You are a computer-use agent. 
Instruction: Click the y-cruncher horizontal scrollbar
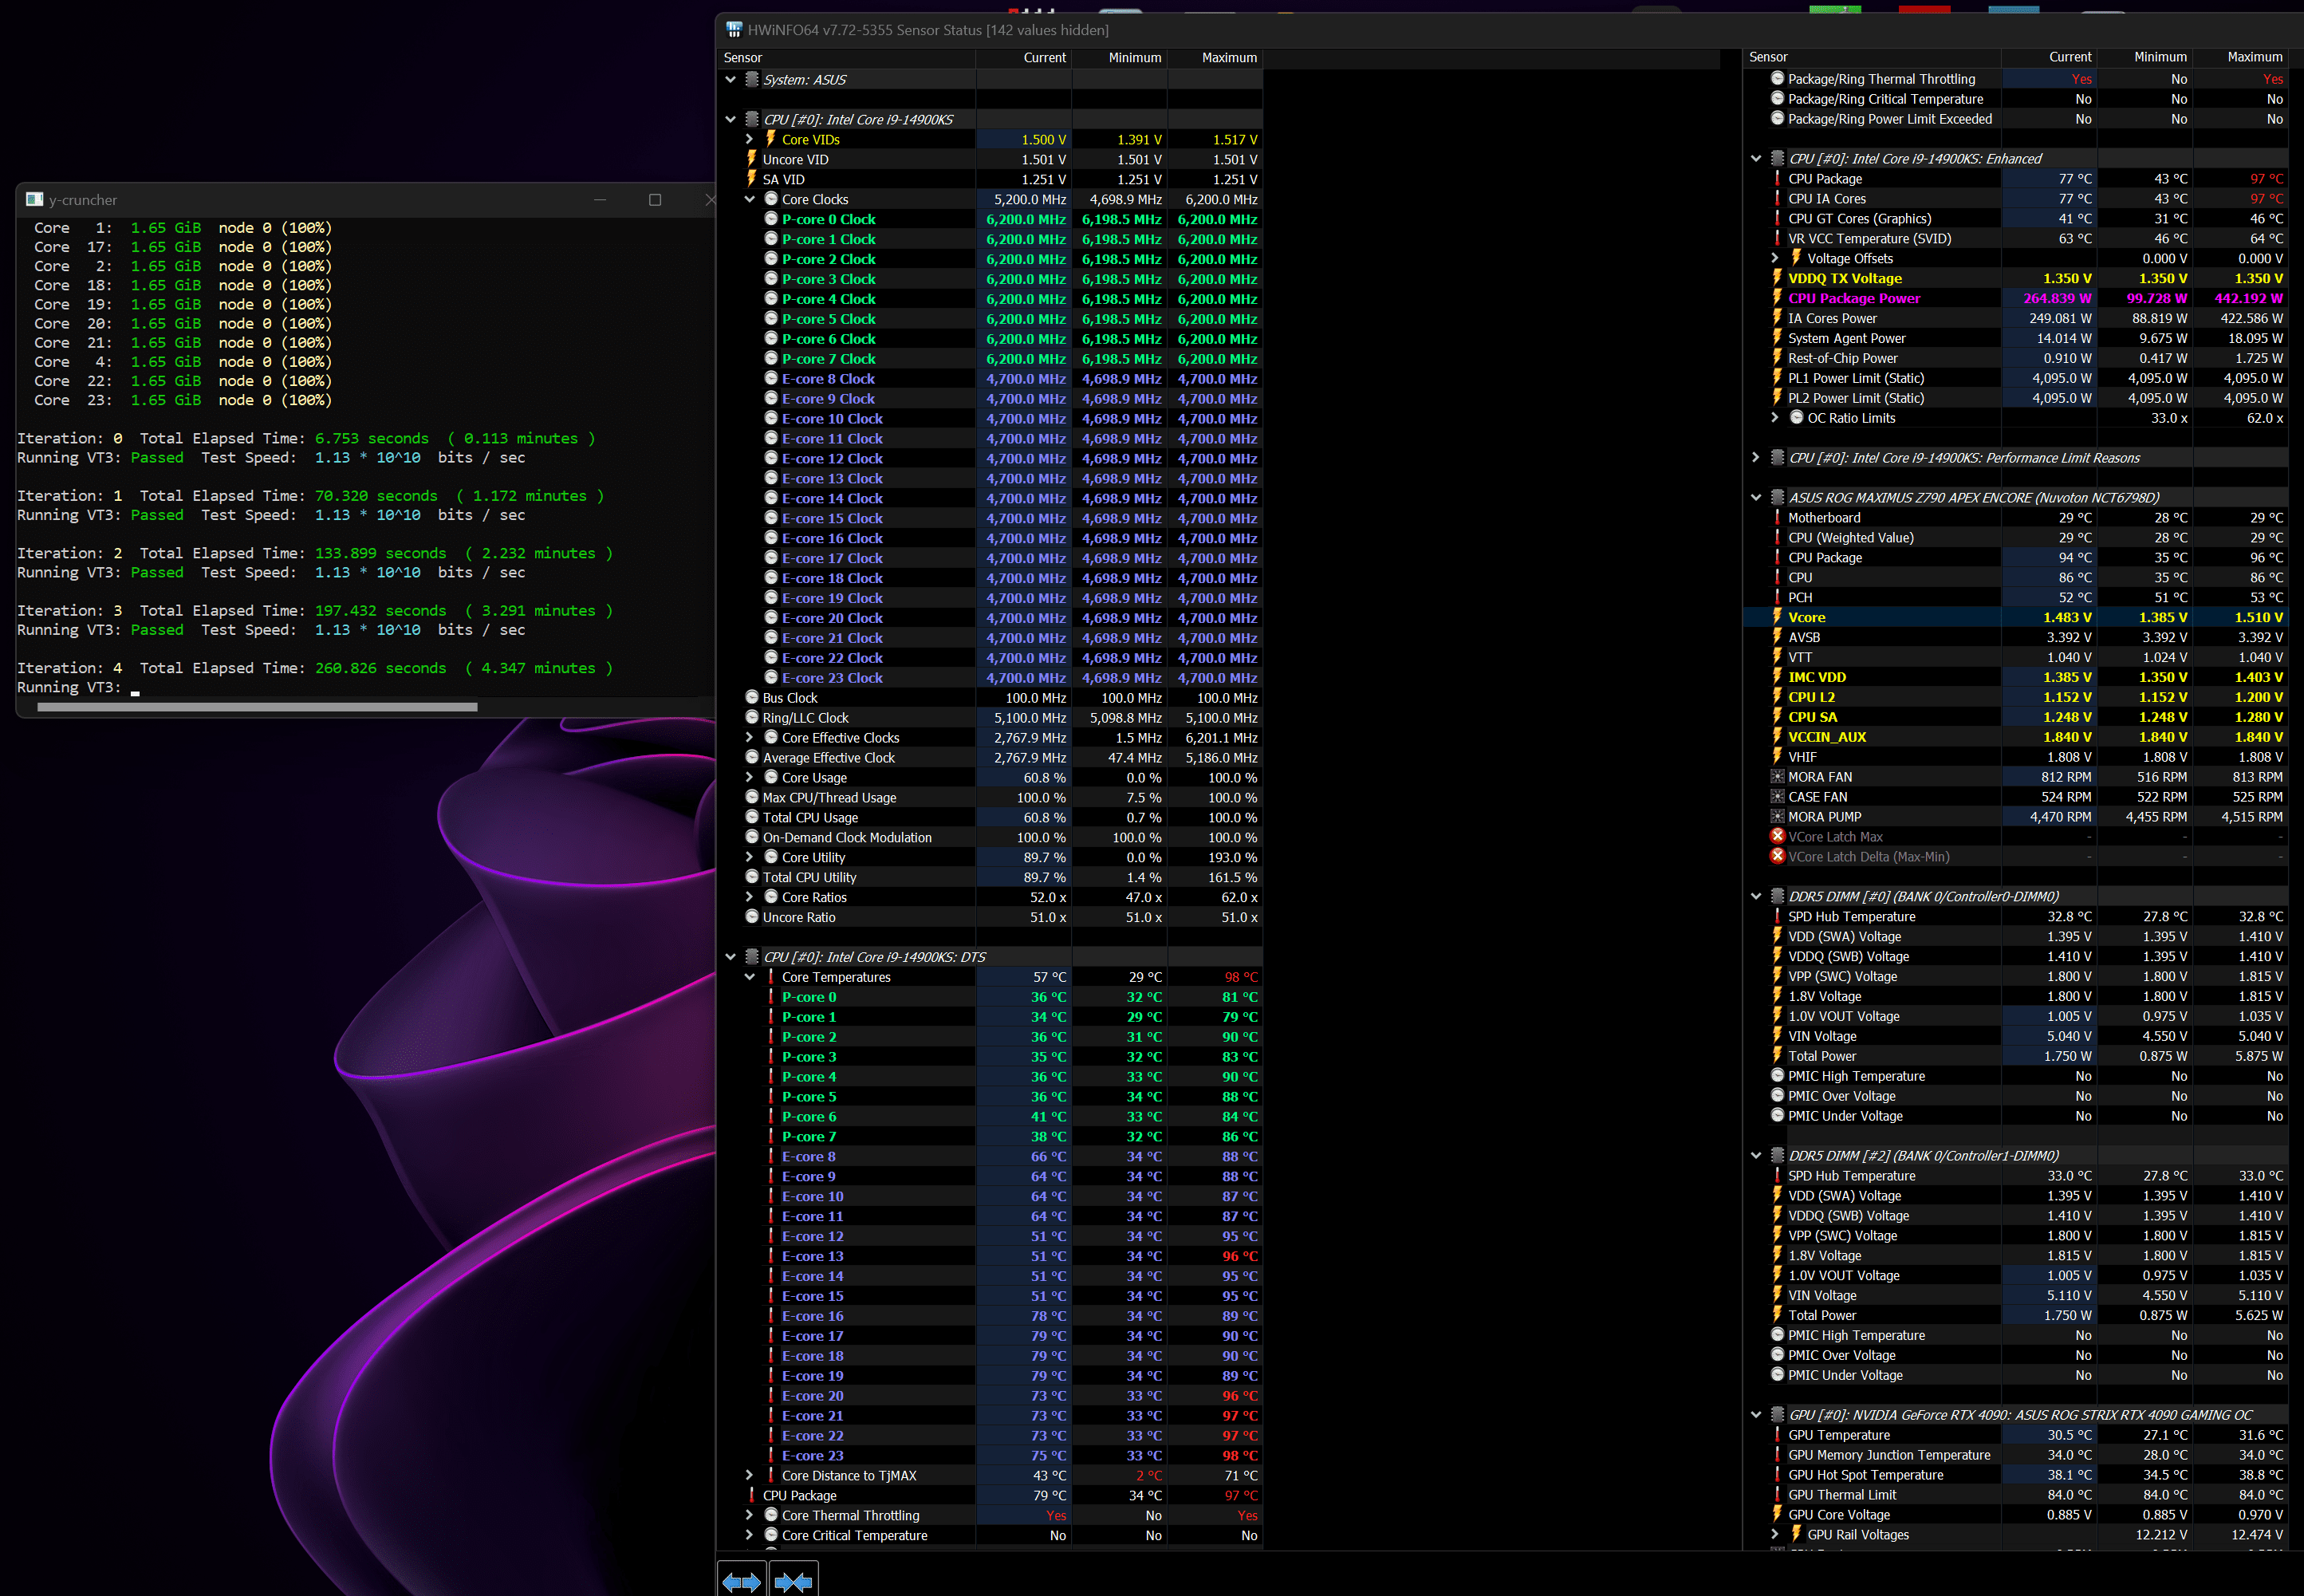(257, 707)
